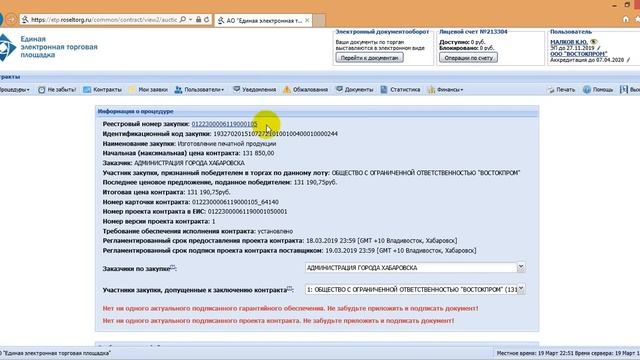The width and height of the screenshot is (640, 360).
Task: Click the roseltorg diamond logo
Action: pyautogui.click(x=7, y=48)
